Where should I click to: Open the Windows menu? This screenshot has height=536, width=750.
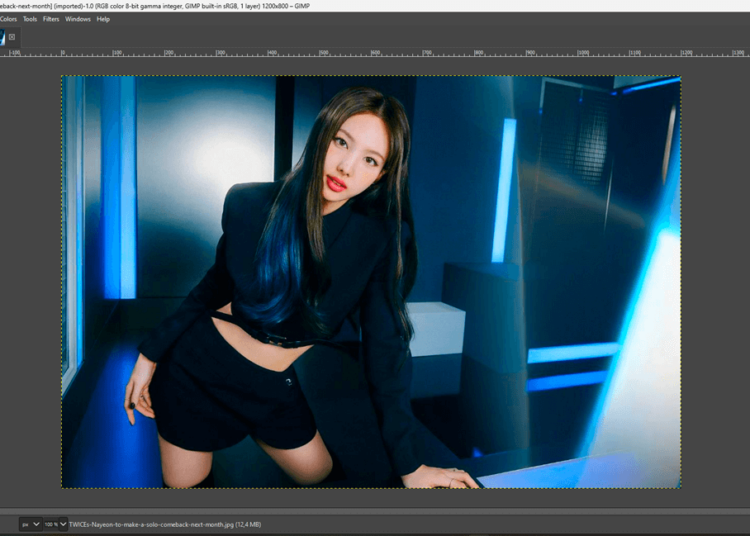pos(78,19)
